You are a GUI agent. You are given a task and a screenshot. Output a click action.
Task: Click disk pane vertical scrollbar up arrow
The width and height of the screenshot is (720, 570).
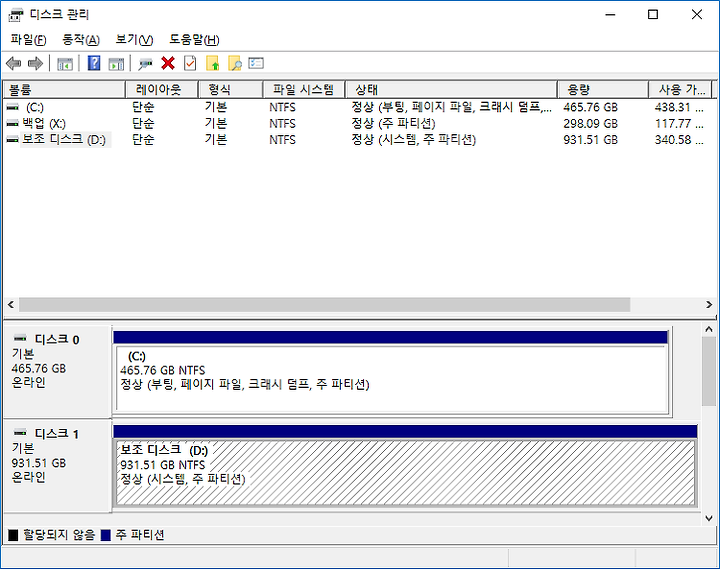pyautogui.click(x=709, y=329)
